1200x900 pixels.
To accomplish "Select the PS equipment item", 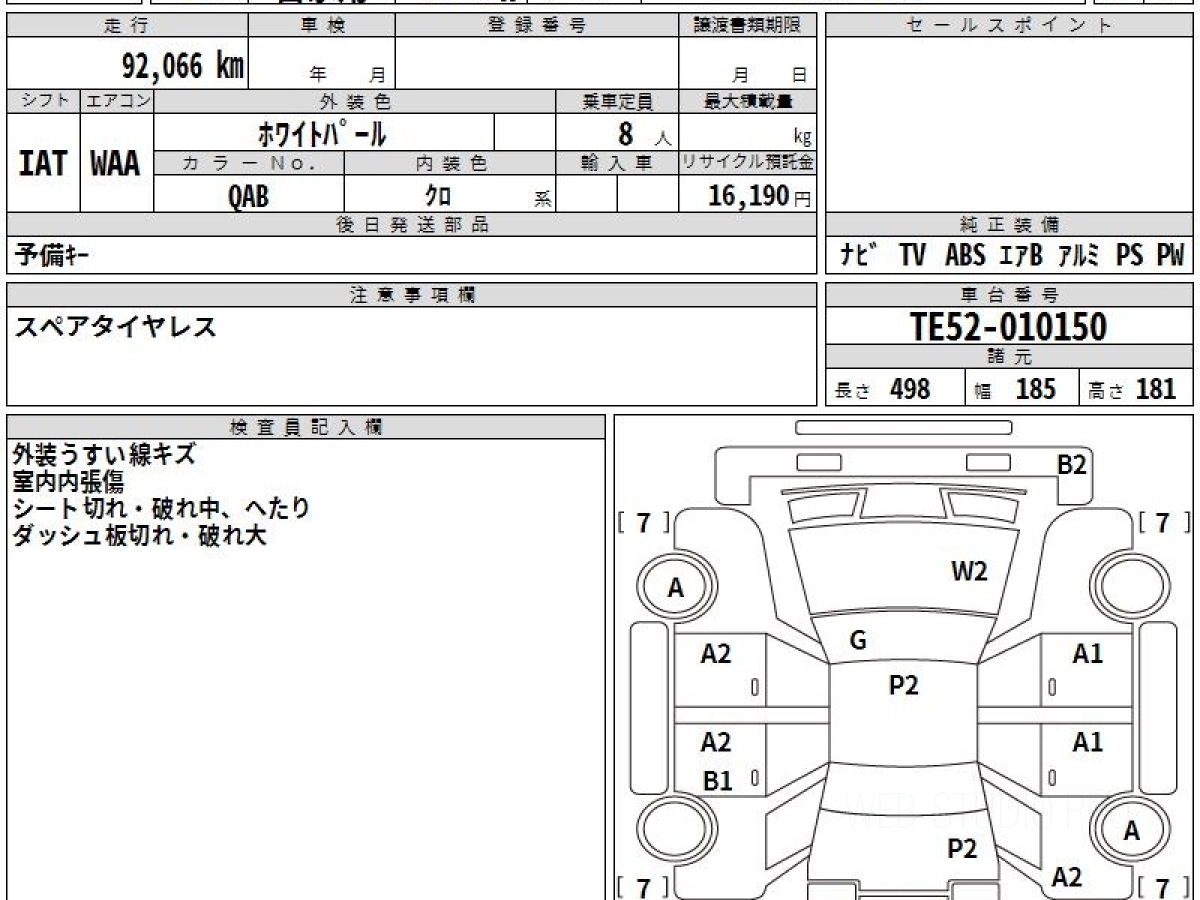I will pyautogui.click(x=1130, y=256).
